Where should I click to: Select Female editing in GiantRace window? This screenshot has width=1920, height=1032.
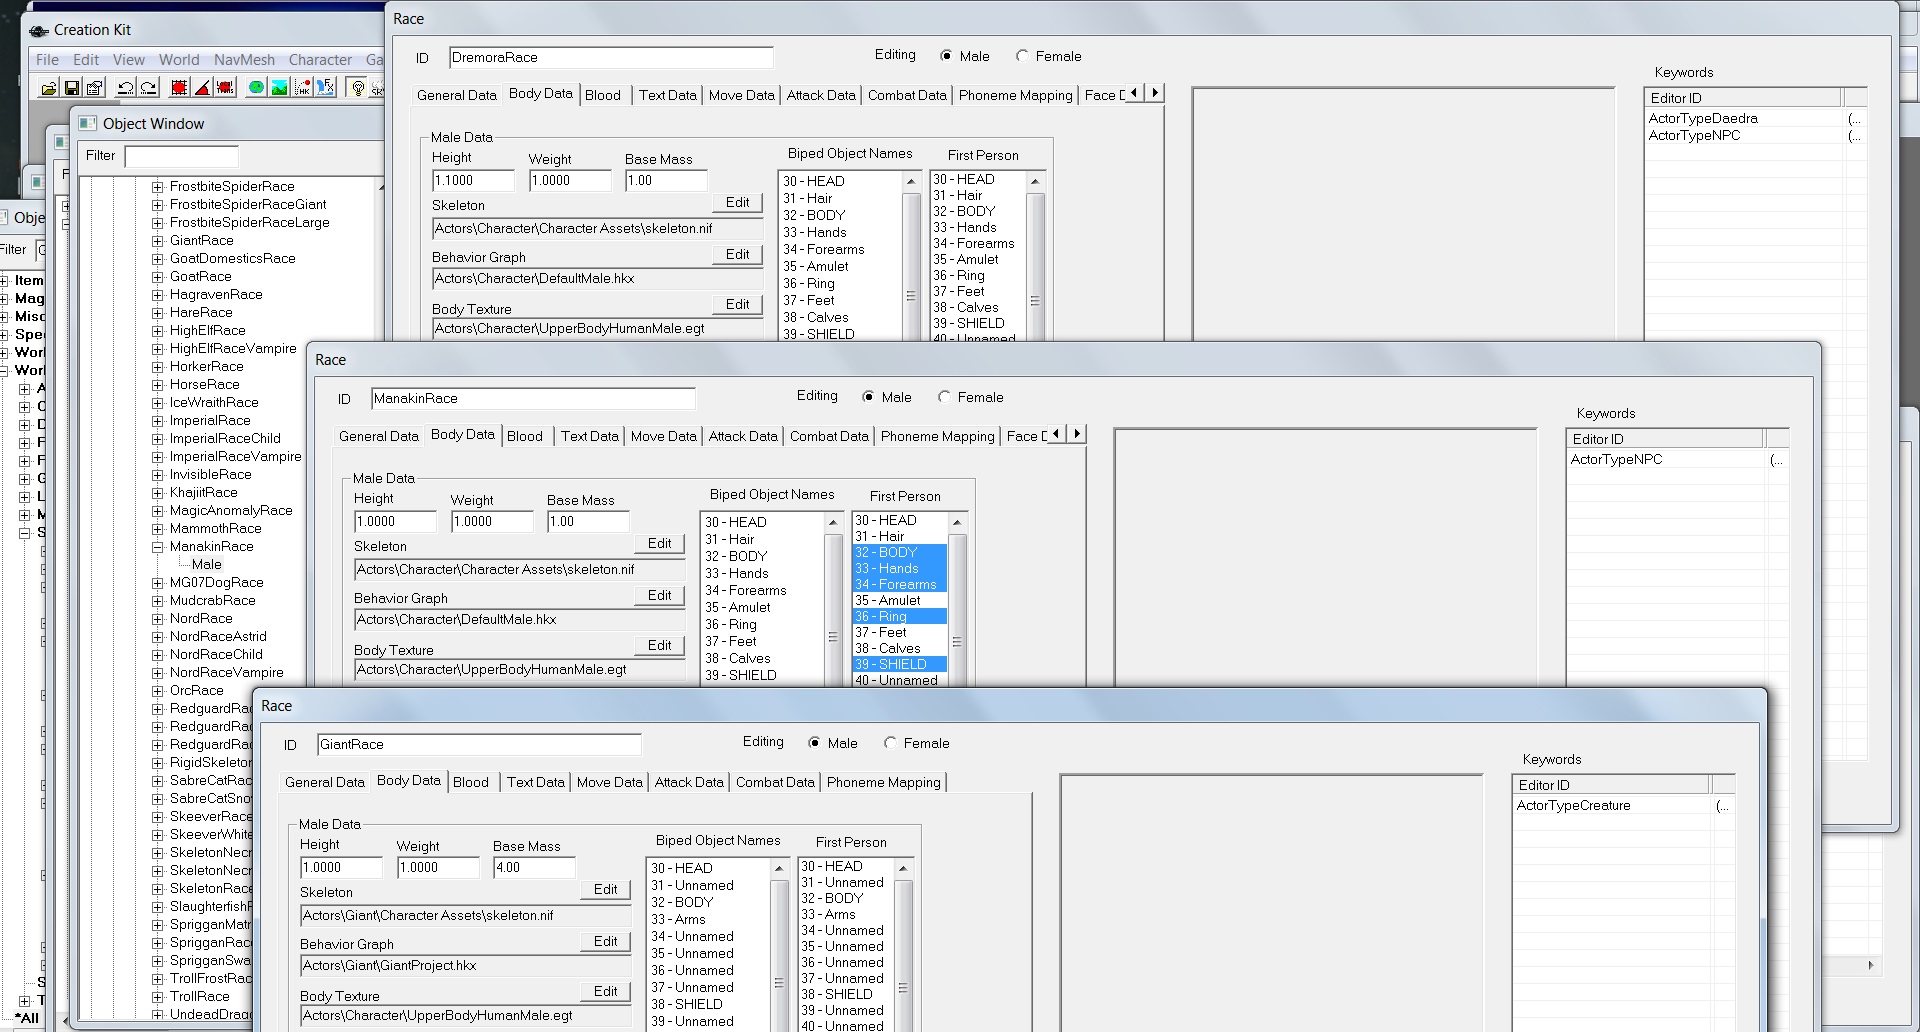pos(890,743)
